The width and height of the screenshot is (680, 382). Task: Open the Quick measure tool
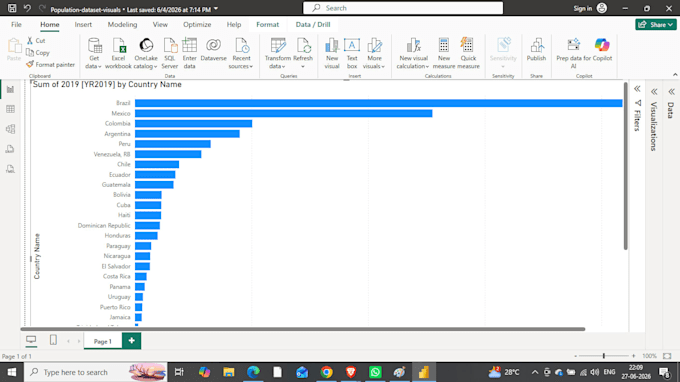pos(468,53)
